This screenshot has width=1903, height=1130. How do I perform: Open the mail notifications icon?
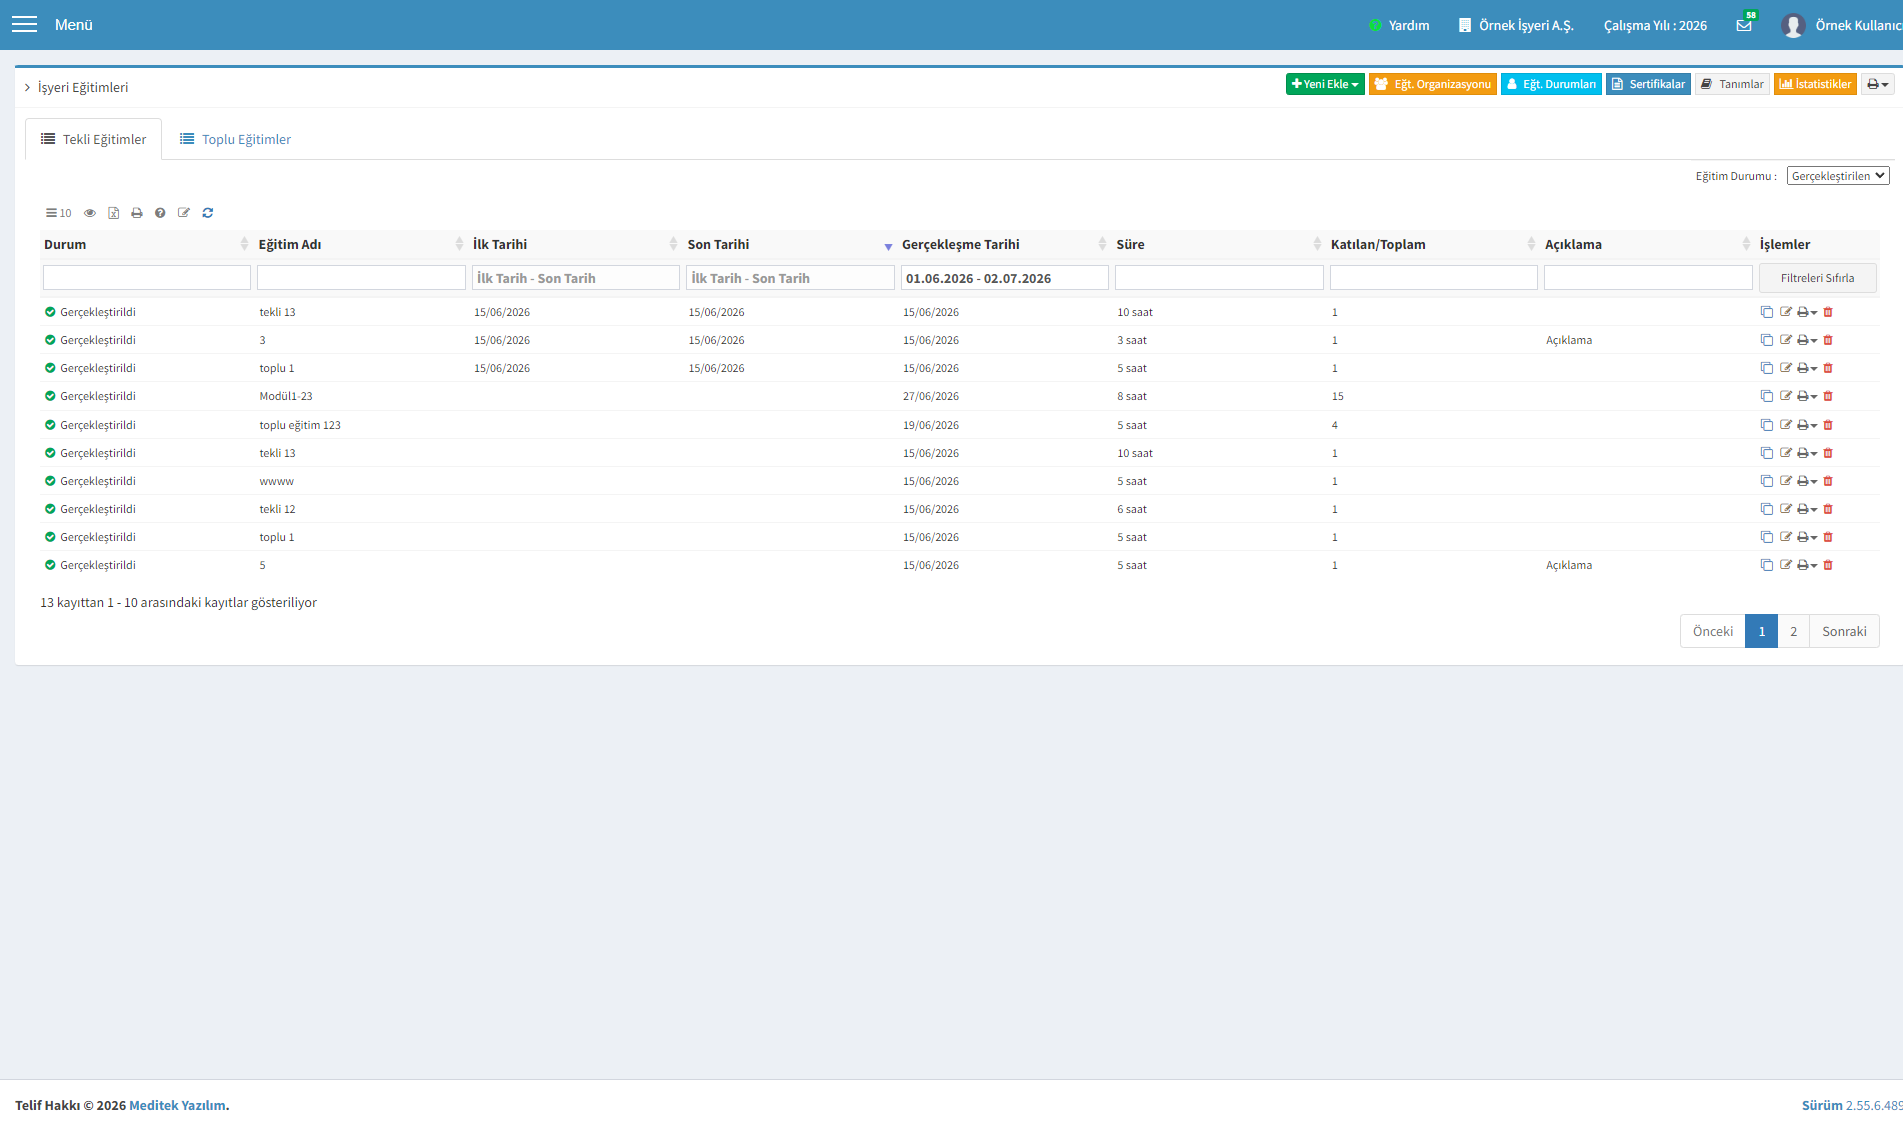[1744, 25]
